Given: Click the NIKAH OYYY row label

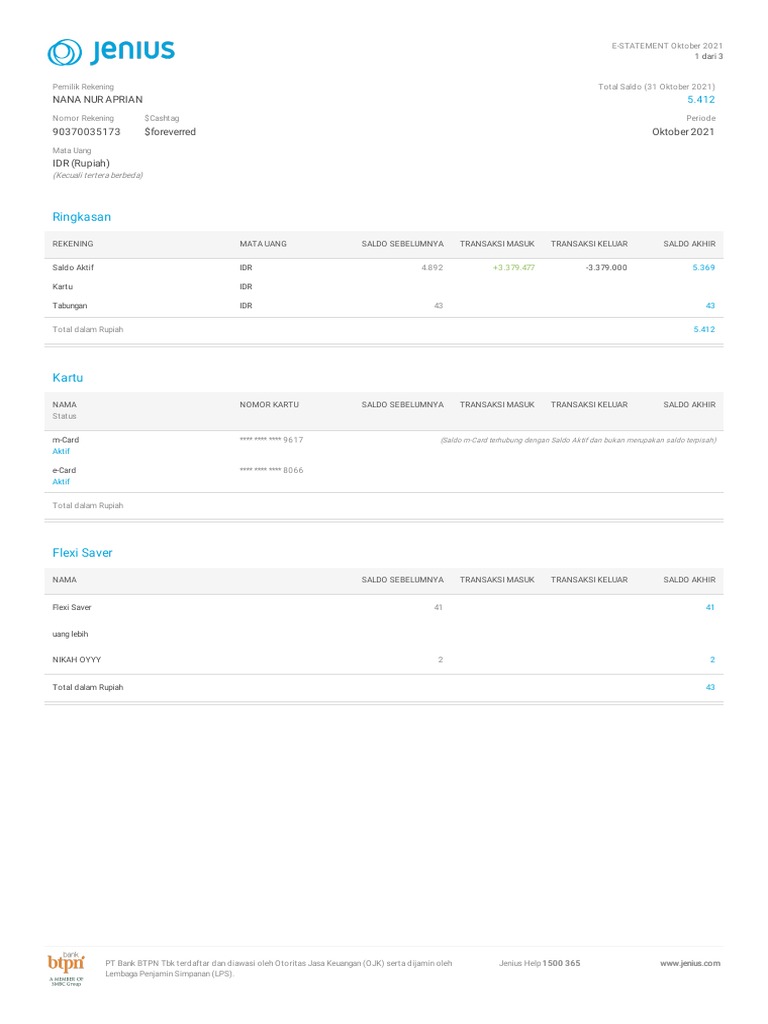Looking at the screenshot, I should click(77, 660).
